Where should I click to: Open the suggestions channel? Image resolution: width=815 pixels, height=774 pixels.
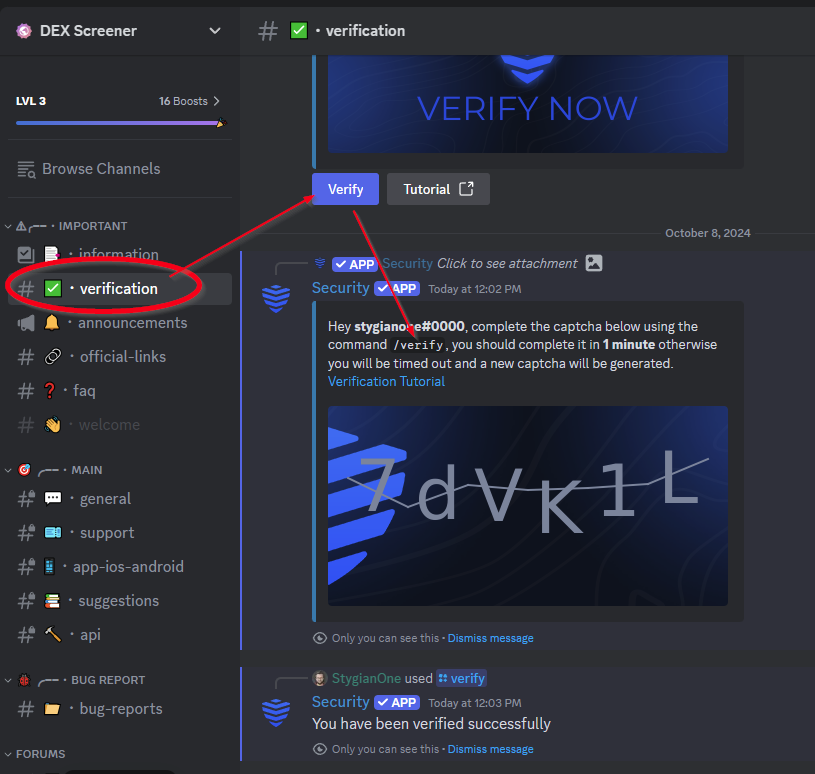tap(121, 601)
